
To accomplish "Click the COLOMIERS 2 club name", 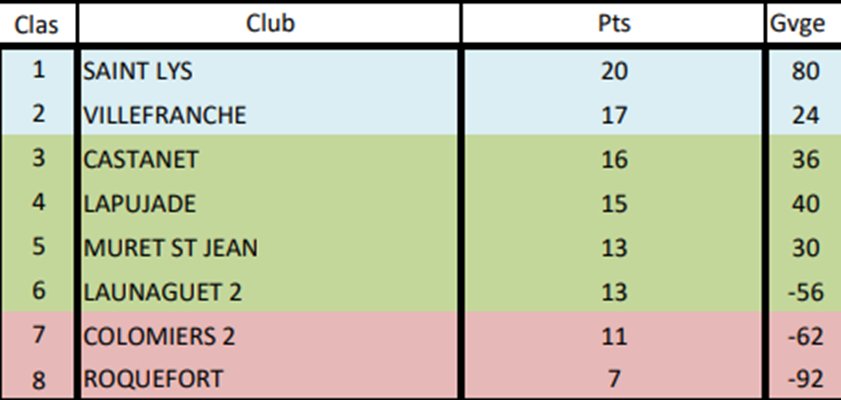I will point(160,336).
